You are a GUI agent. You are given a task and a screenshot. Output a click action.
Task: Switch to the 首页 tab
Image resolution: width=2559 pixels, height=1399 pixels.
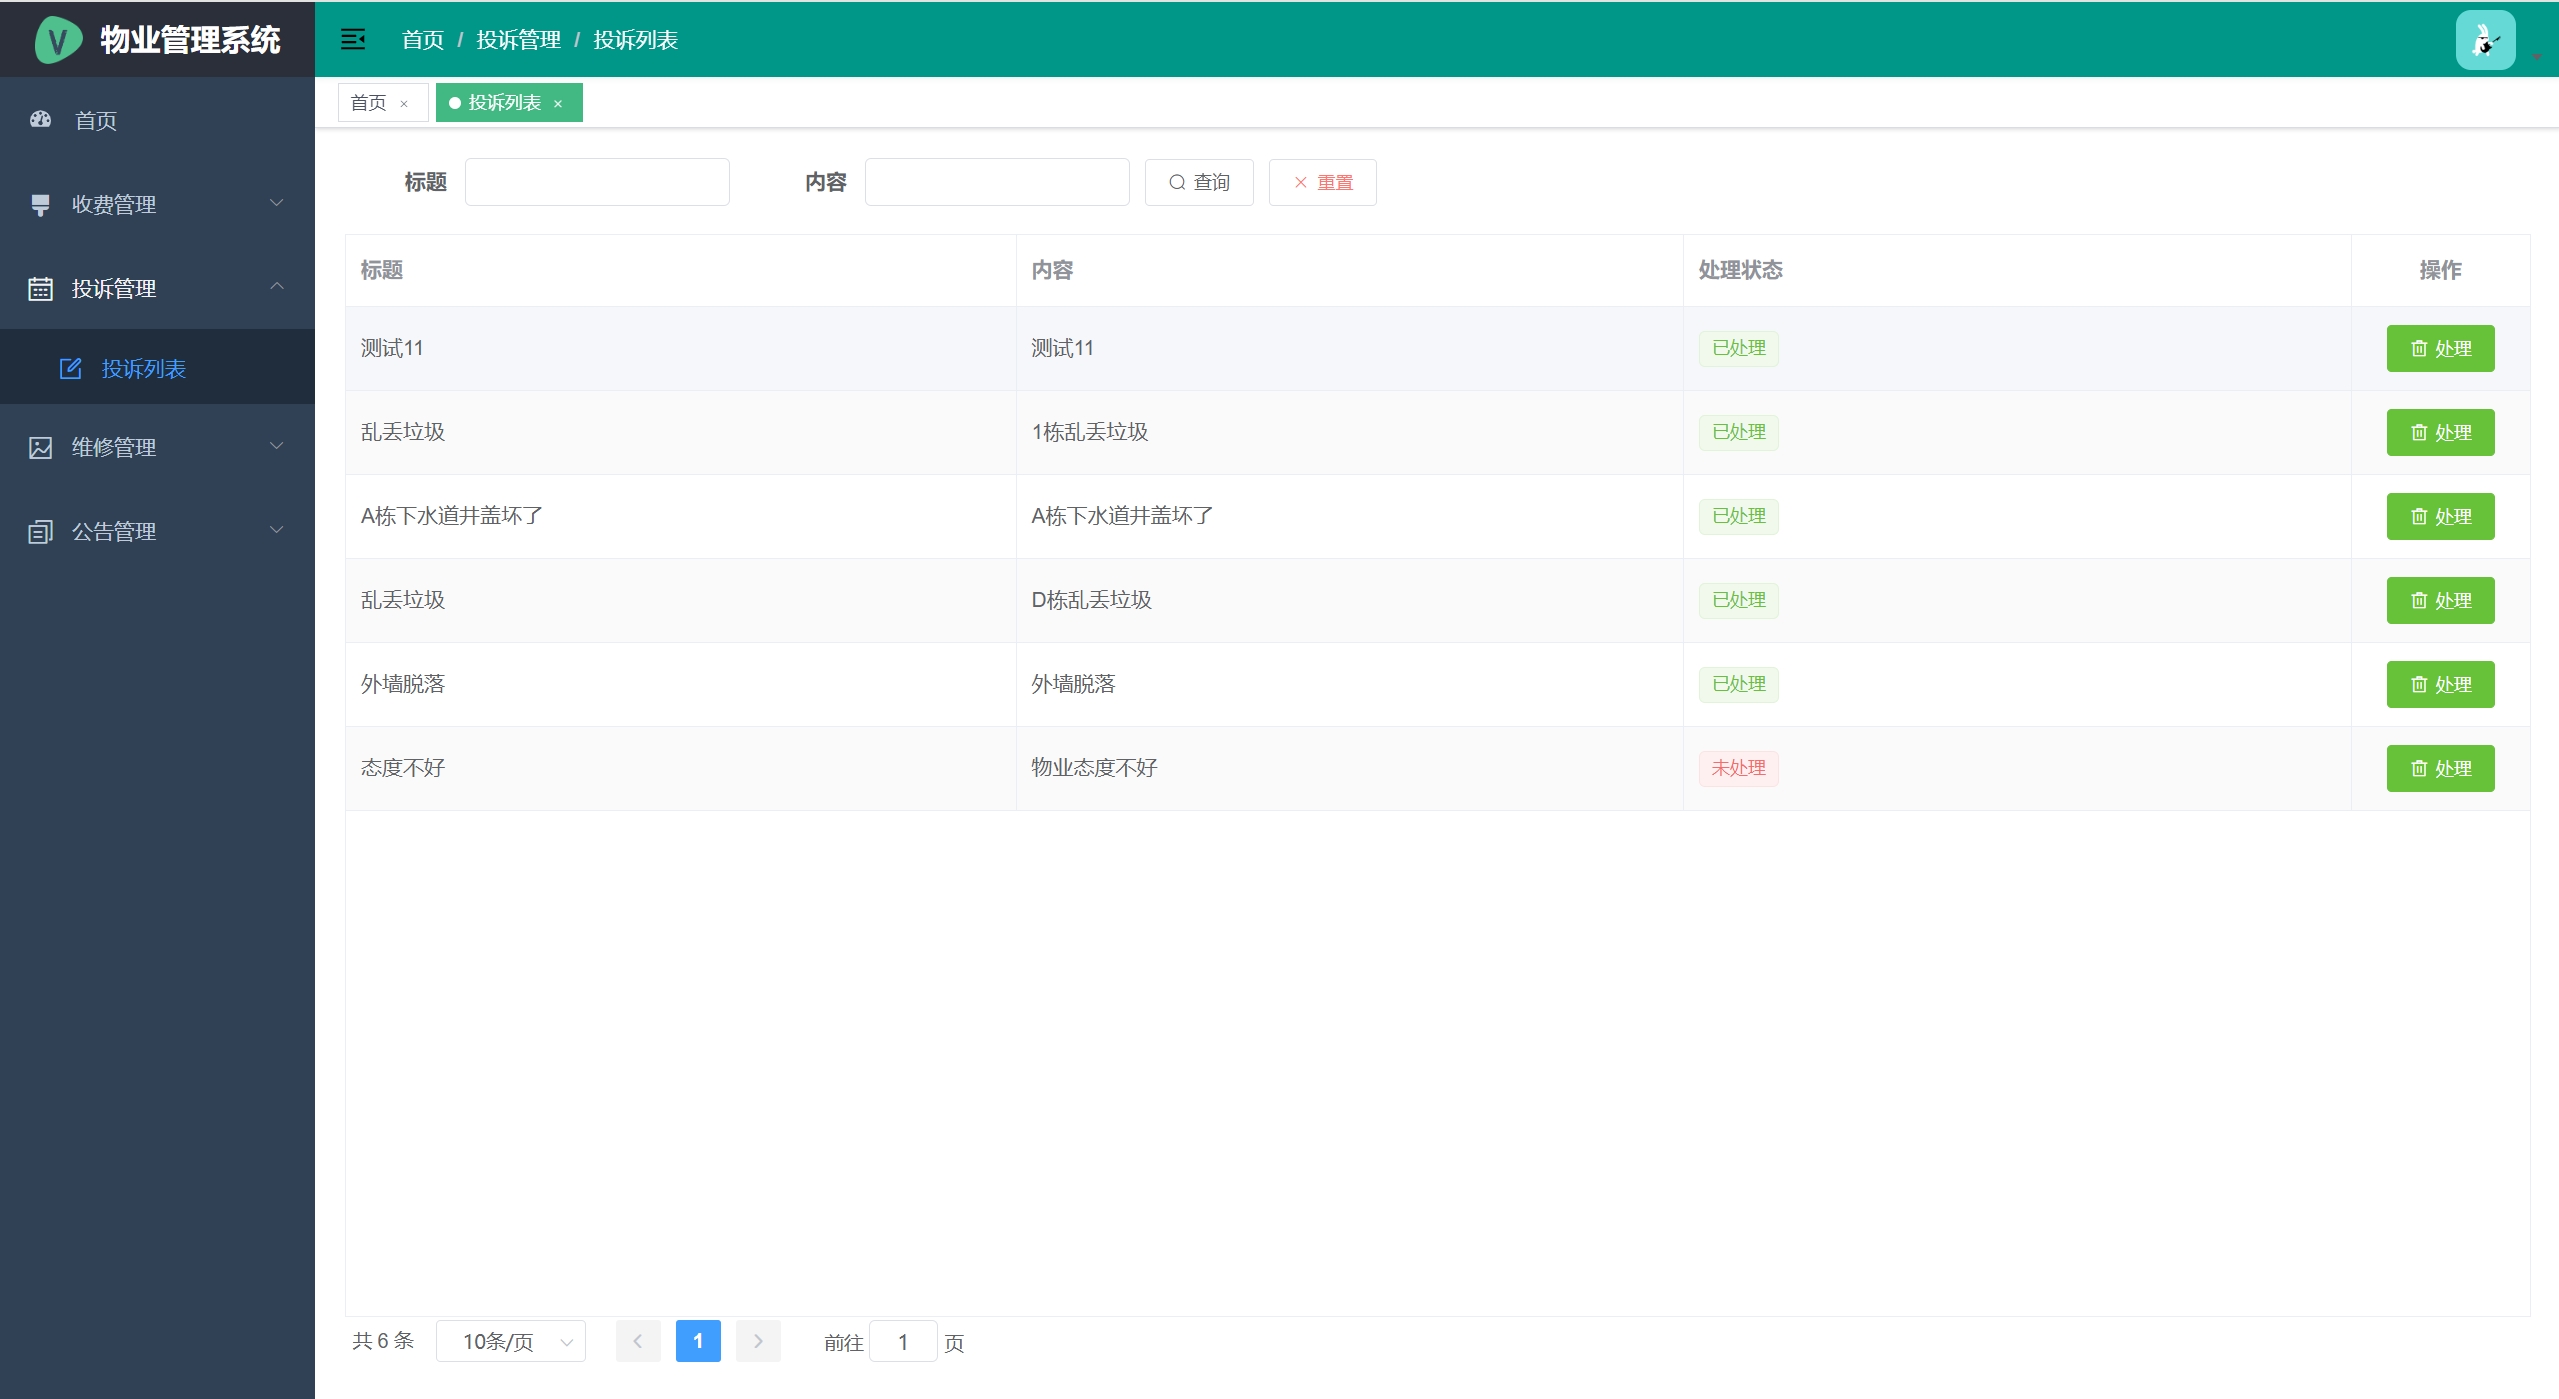(x=369, y=103)
